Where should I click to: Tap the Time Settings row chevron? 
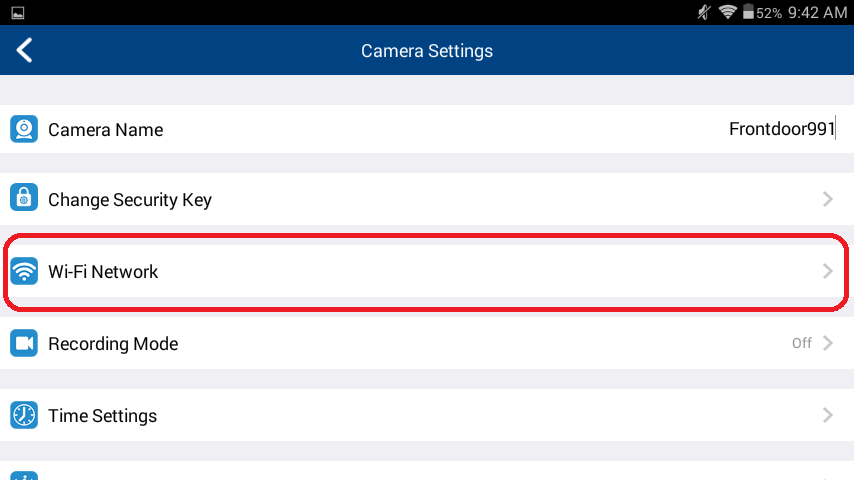(x=827, y=415)
